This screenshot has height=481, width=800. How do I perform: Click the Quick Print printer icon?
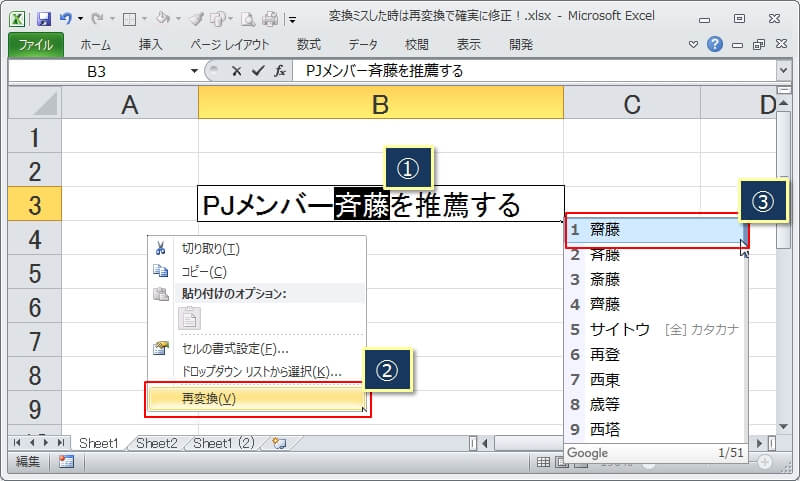(270, 19)
